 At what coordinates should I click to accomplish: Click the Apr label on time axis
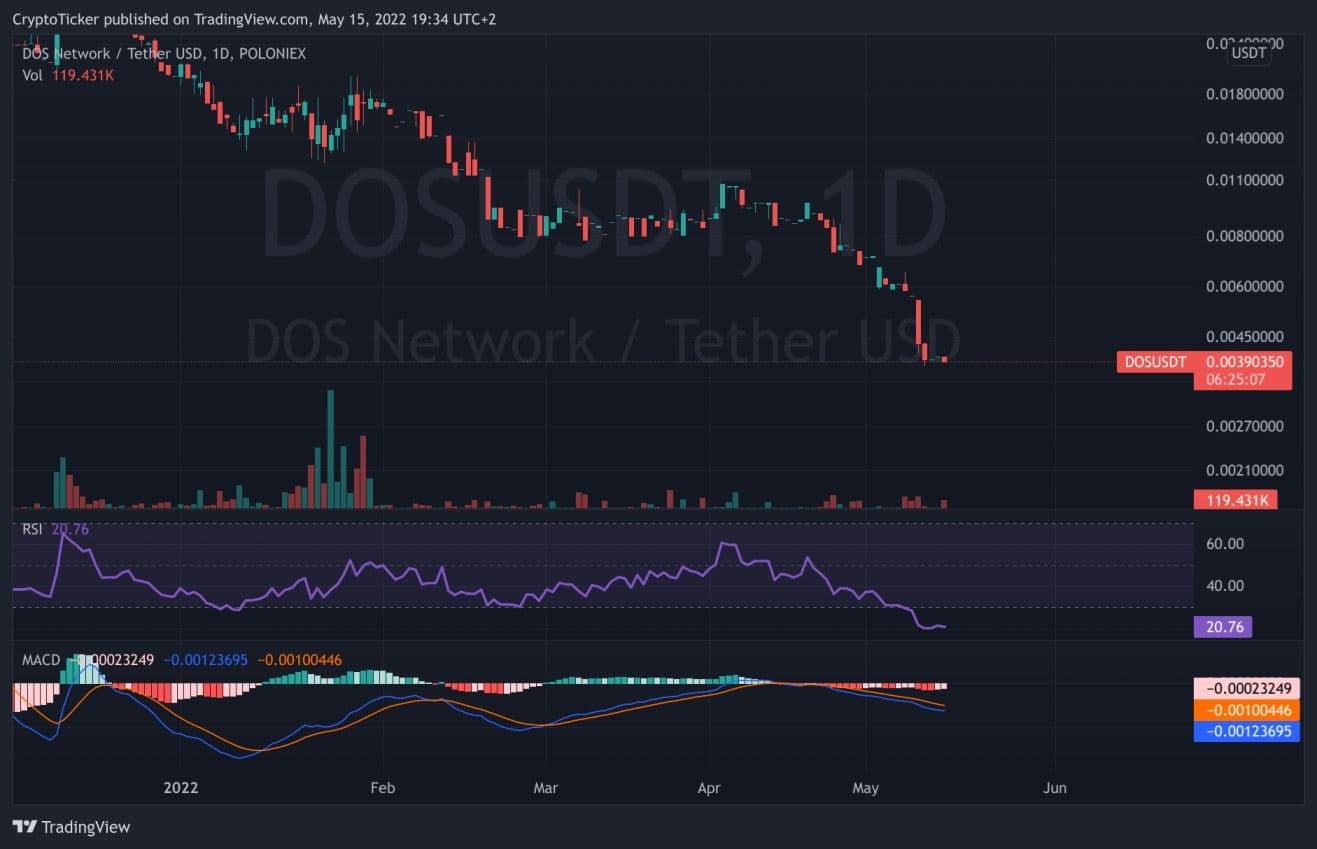pyautogui.click(x=708, y=788)
